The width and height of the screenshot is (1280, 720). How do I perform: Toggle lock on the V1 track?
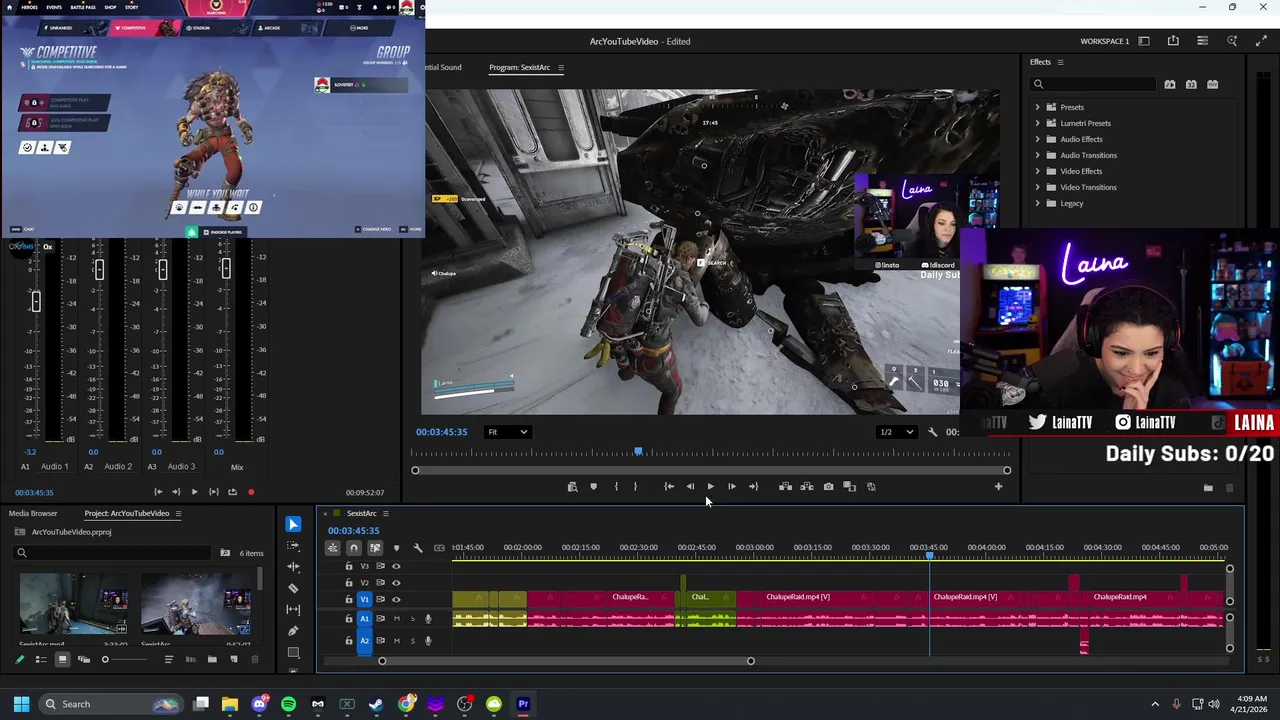point(349,599)
